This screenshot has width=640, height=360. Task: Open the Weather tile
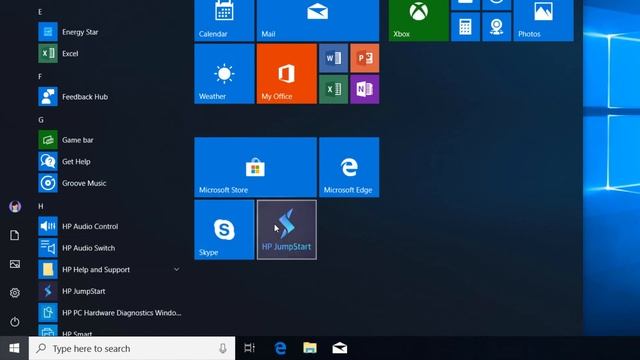(x=224, y=74)
